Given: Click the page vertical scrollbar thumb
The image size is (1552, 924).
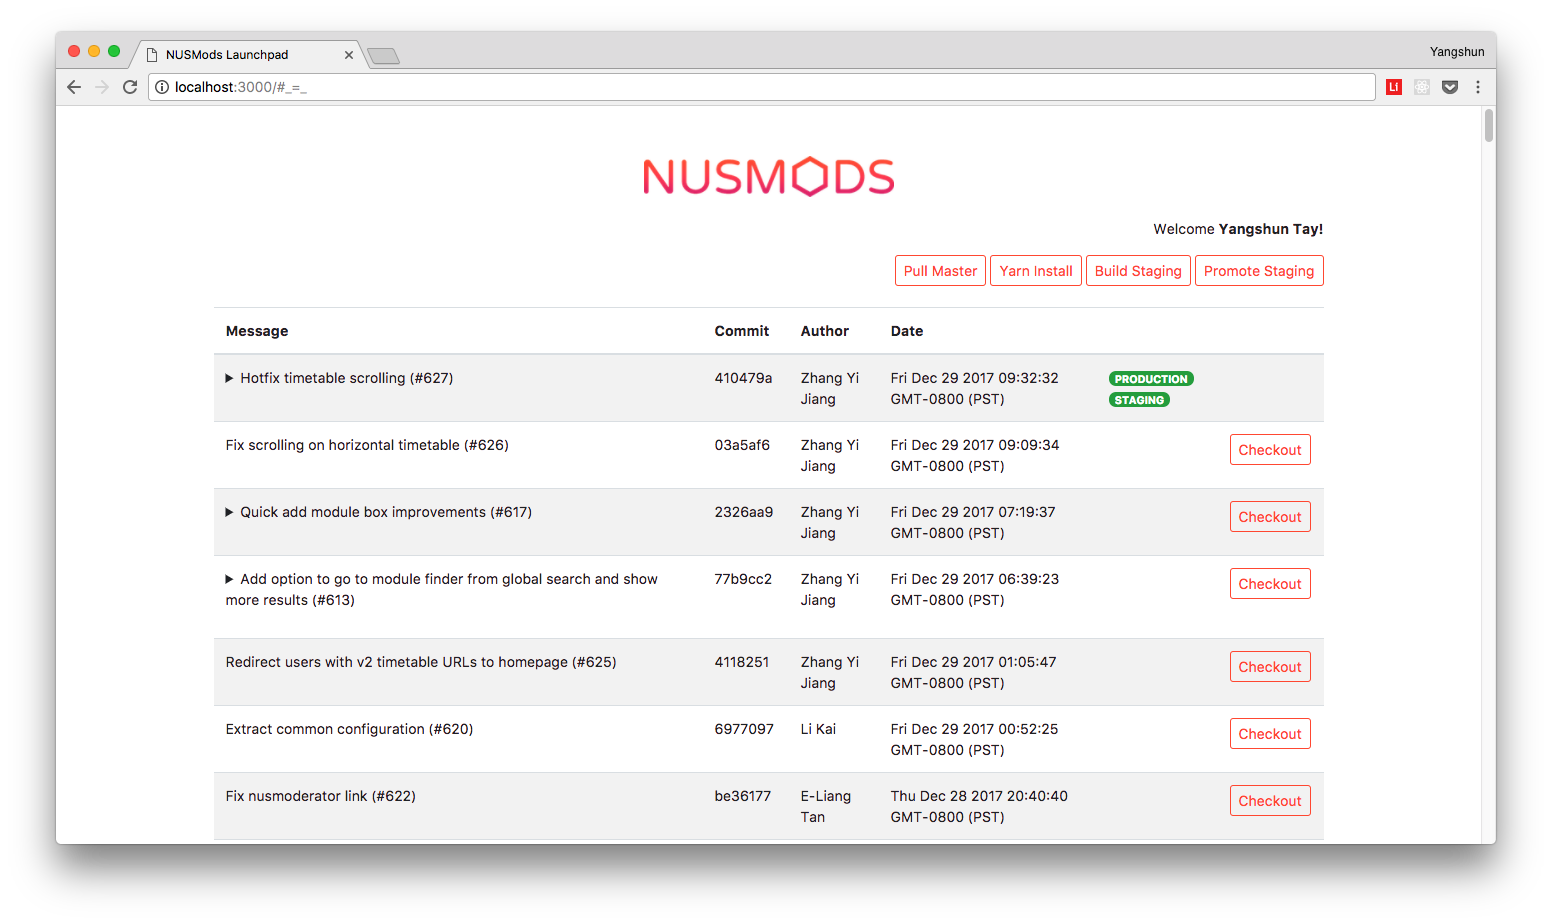Looking at the screenshot, I should [1489, 126].
